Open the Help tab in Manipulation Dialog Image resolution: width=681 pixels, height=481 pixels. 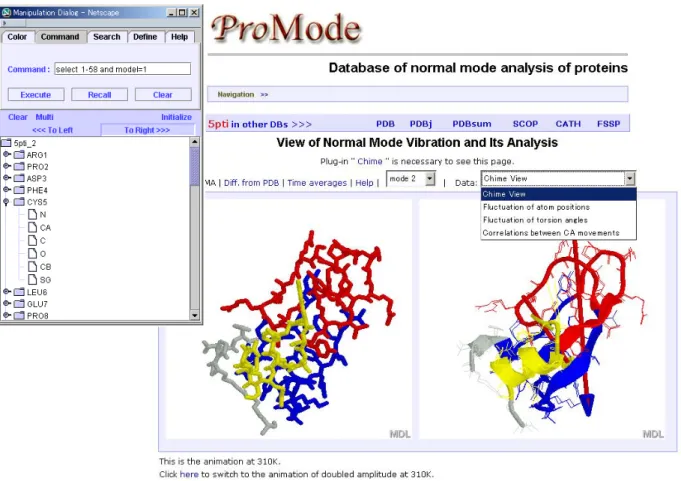[x=179, y=37]
